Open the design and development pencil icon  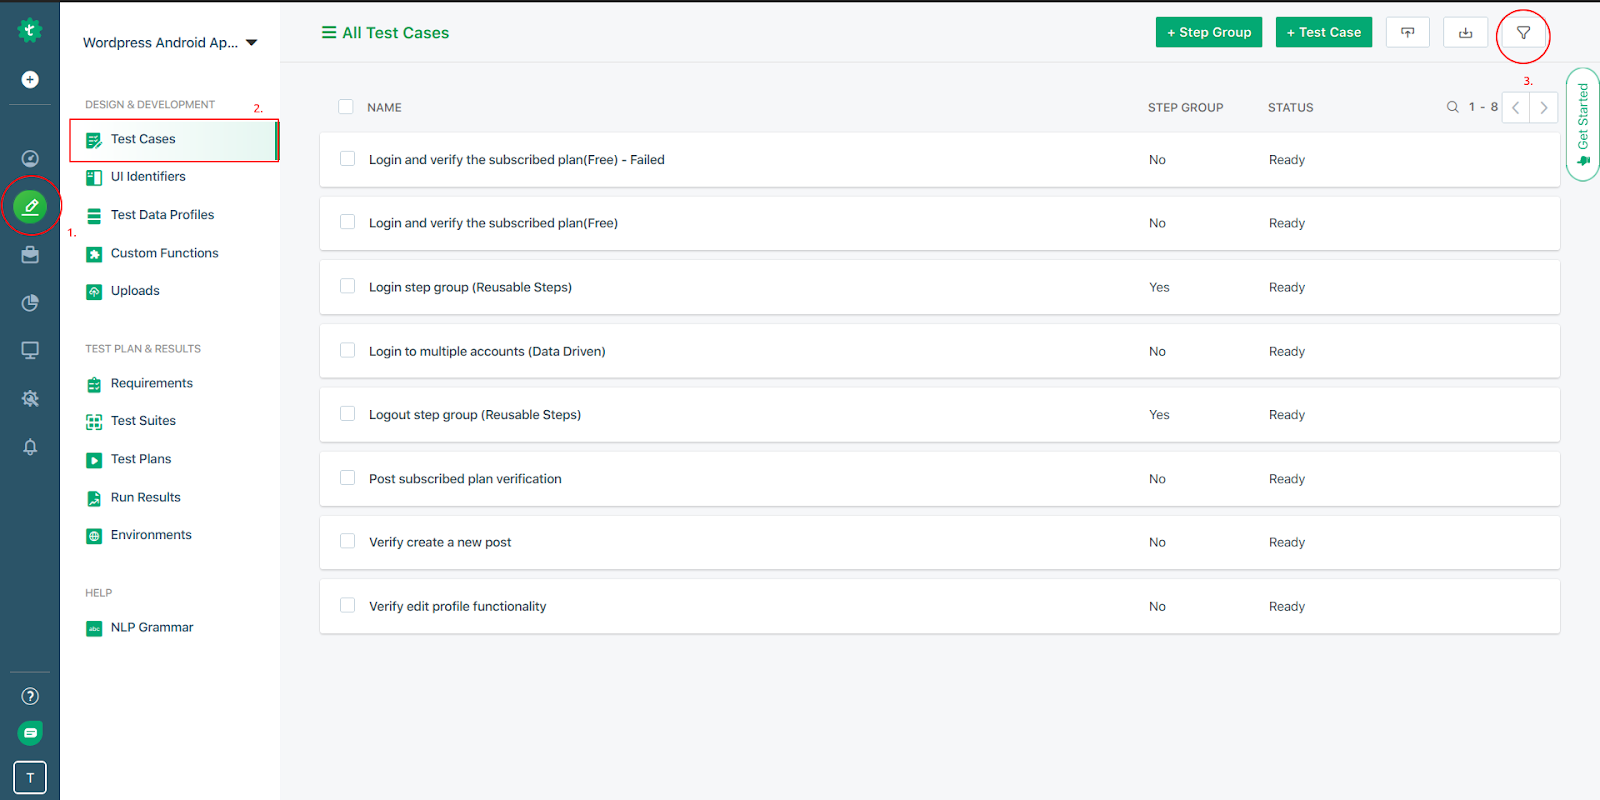point(30,207)
